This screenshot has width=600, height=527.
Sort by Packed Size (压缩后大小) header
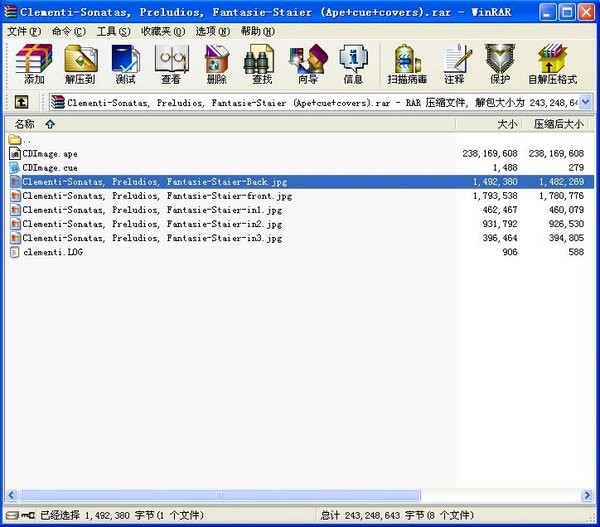tap(555, 124)
